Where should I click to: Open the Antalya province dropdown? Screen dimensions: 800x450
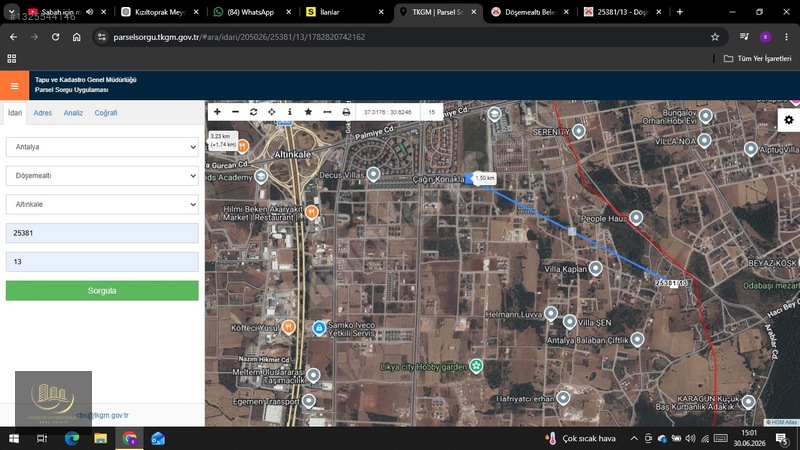point(102,147)
